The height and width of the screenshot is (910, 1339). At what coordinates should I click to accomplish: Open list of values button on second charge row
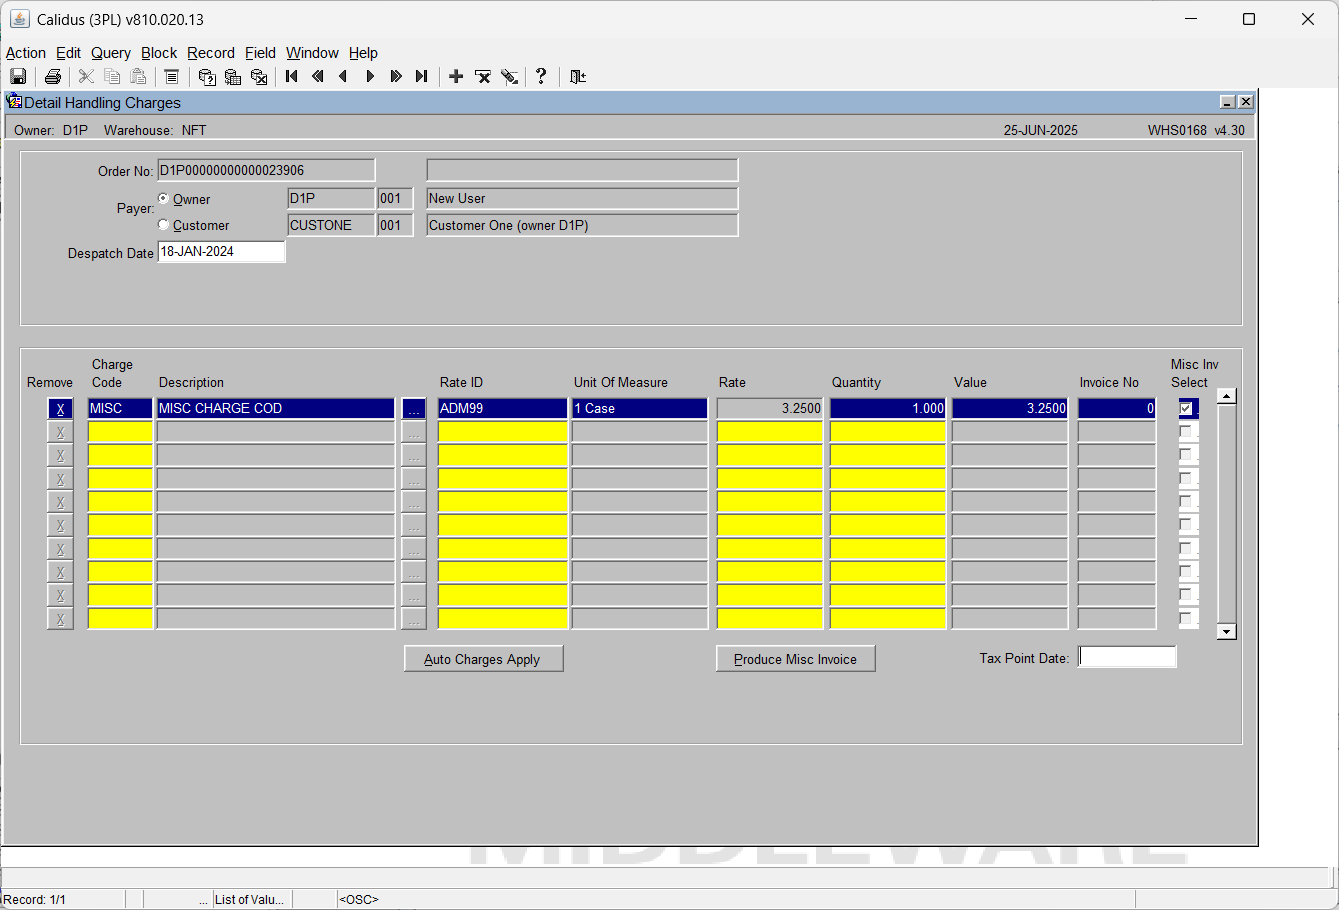[414, 432]
